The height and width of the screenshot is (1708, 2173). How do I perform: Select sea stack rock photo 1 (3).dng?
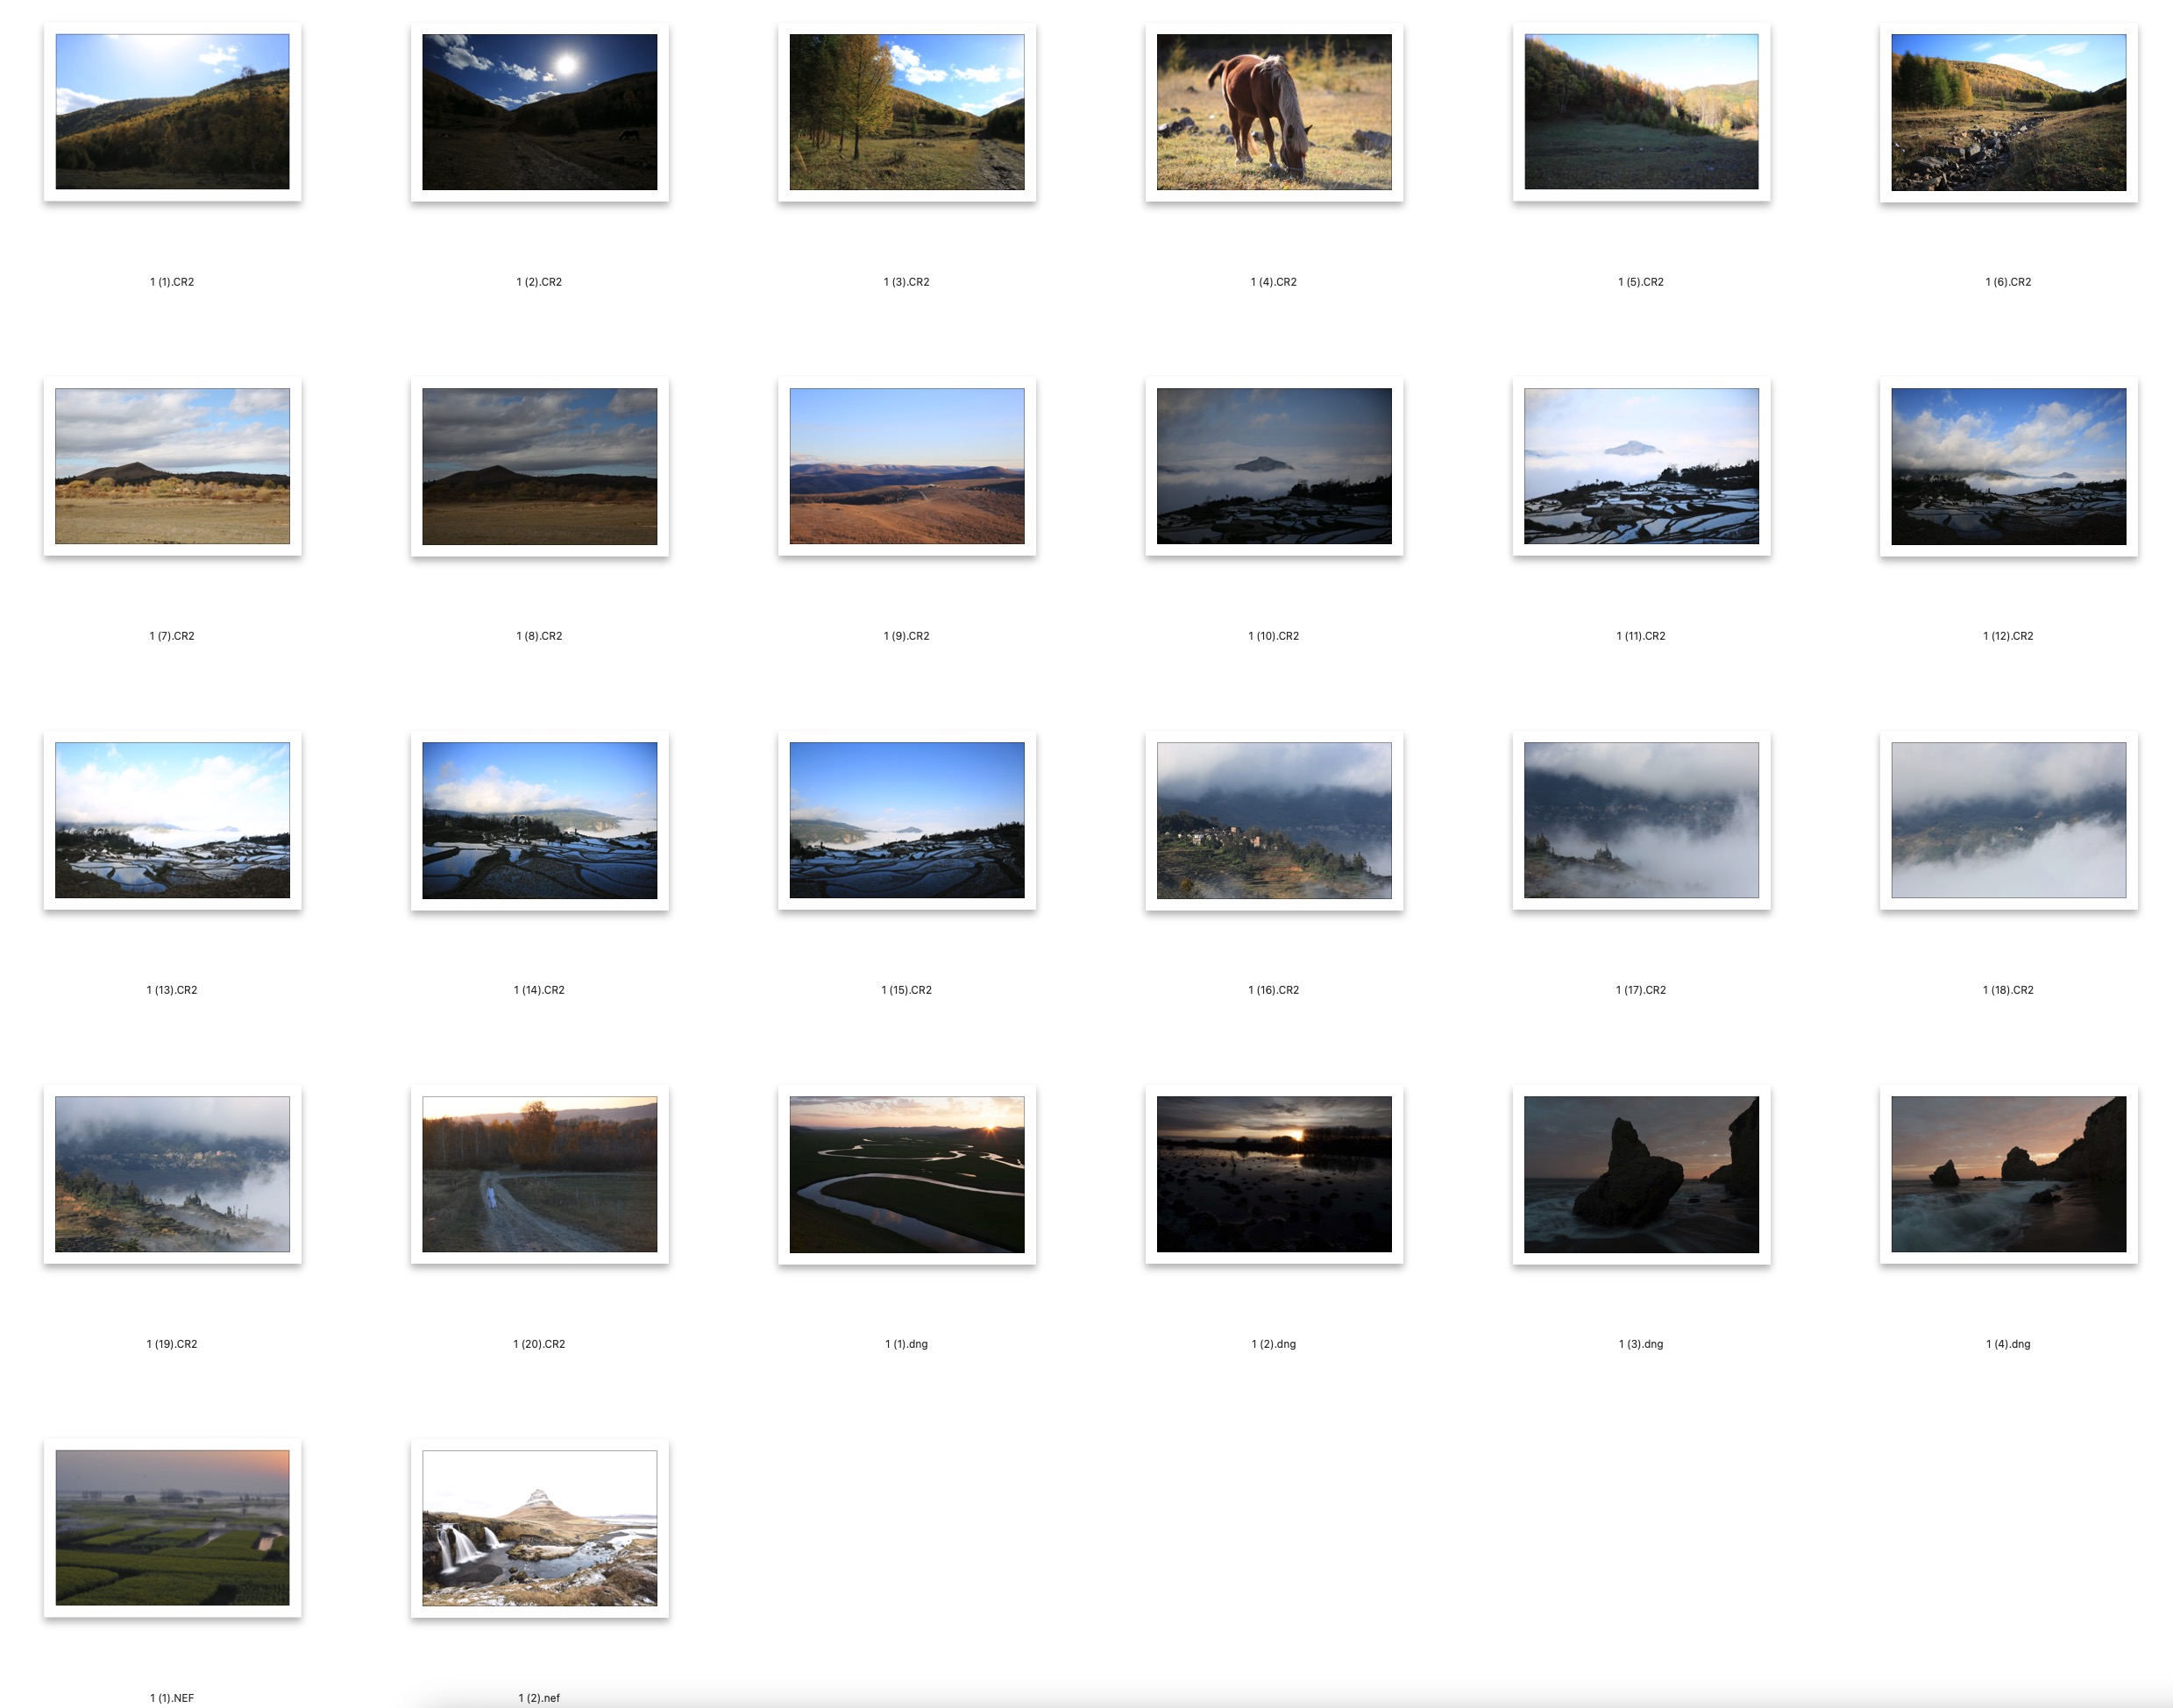click(1640, 1174)
